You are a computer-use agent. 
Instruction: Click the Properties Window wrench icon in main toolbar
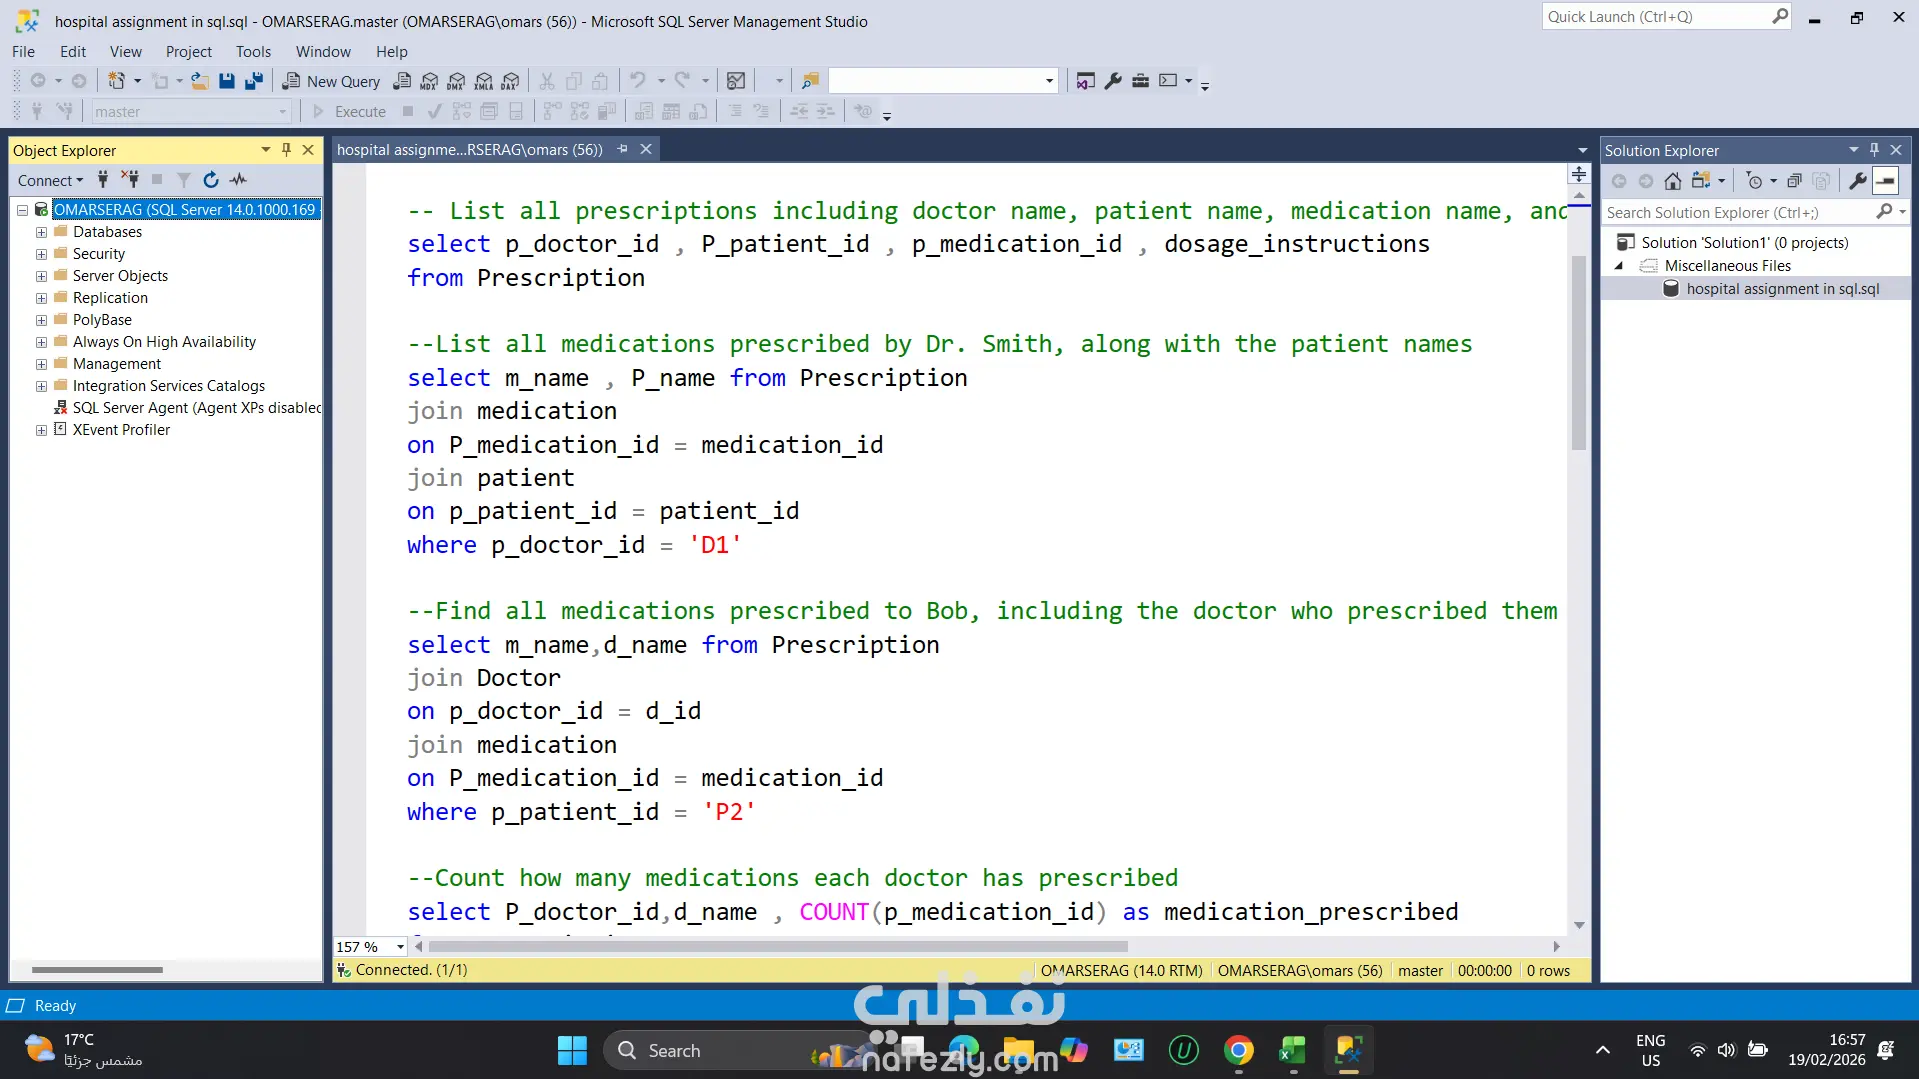point(1113,81)
